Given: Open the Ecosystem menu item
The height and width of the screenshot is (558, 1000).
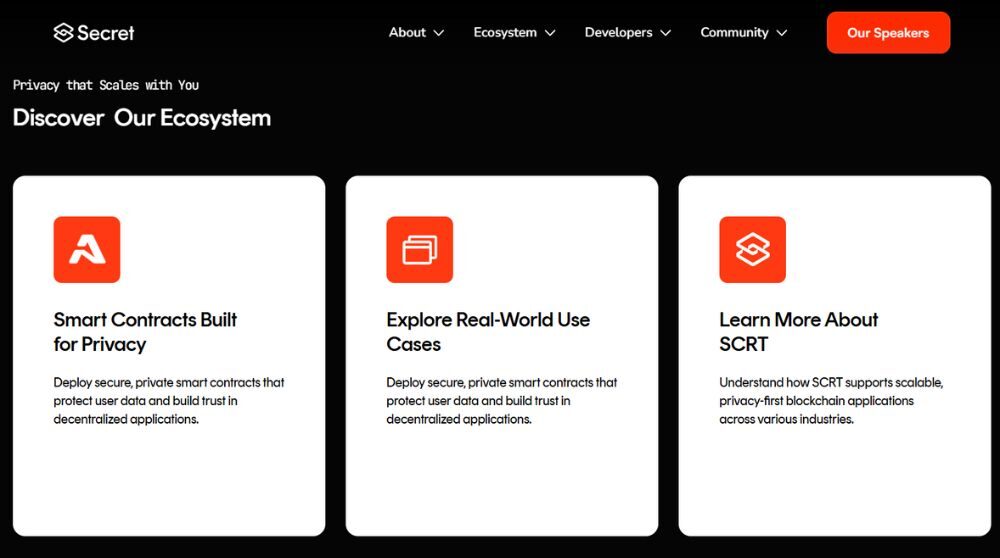Looking at the screenshot, I should pyautogui.click(x=505, y=33).
